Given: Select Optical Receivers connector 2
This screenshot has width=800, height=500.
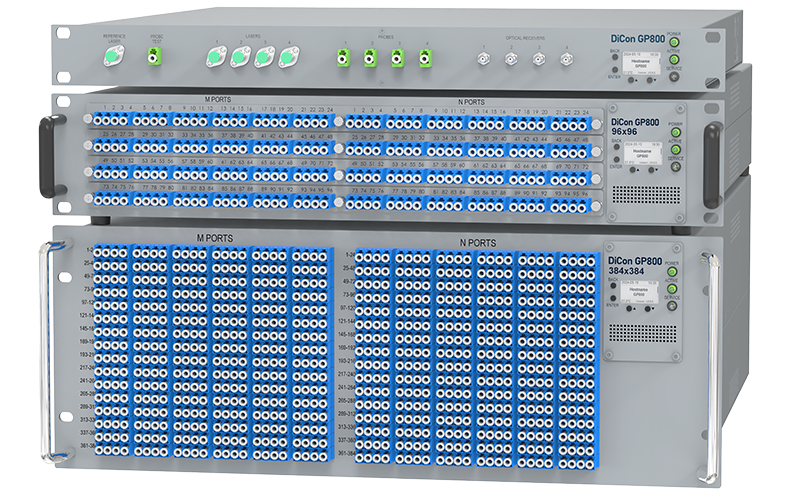Looking at the screenshot, I should [x=511, y=59].
